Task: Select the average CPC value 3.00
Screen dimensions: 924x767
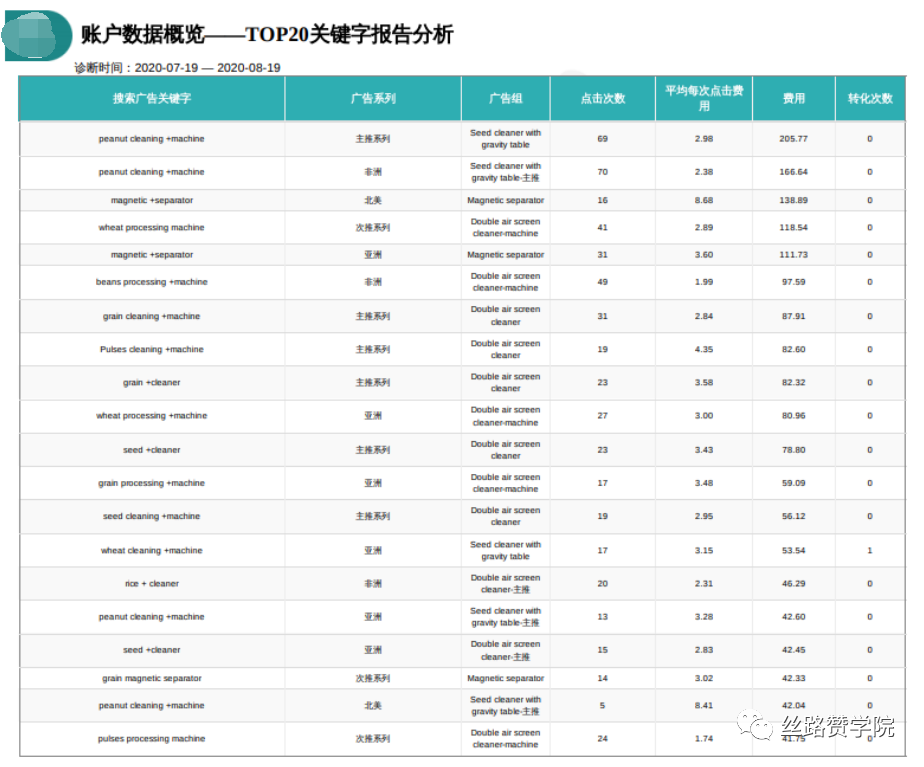Action: pos(704,415)
